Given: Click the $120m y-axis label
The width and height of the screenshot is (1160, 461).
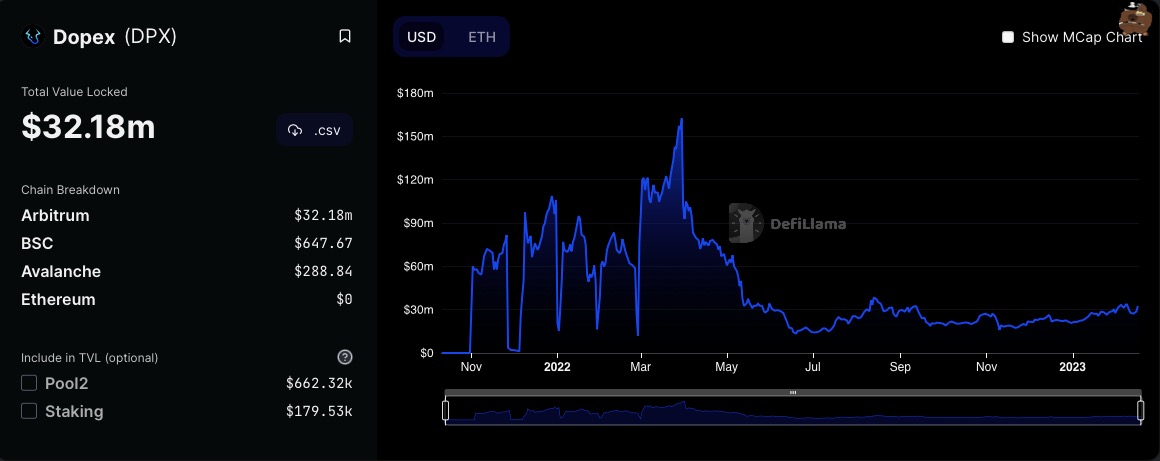Looking at the screenshot, I should point(415,180).
